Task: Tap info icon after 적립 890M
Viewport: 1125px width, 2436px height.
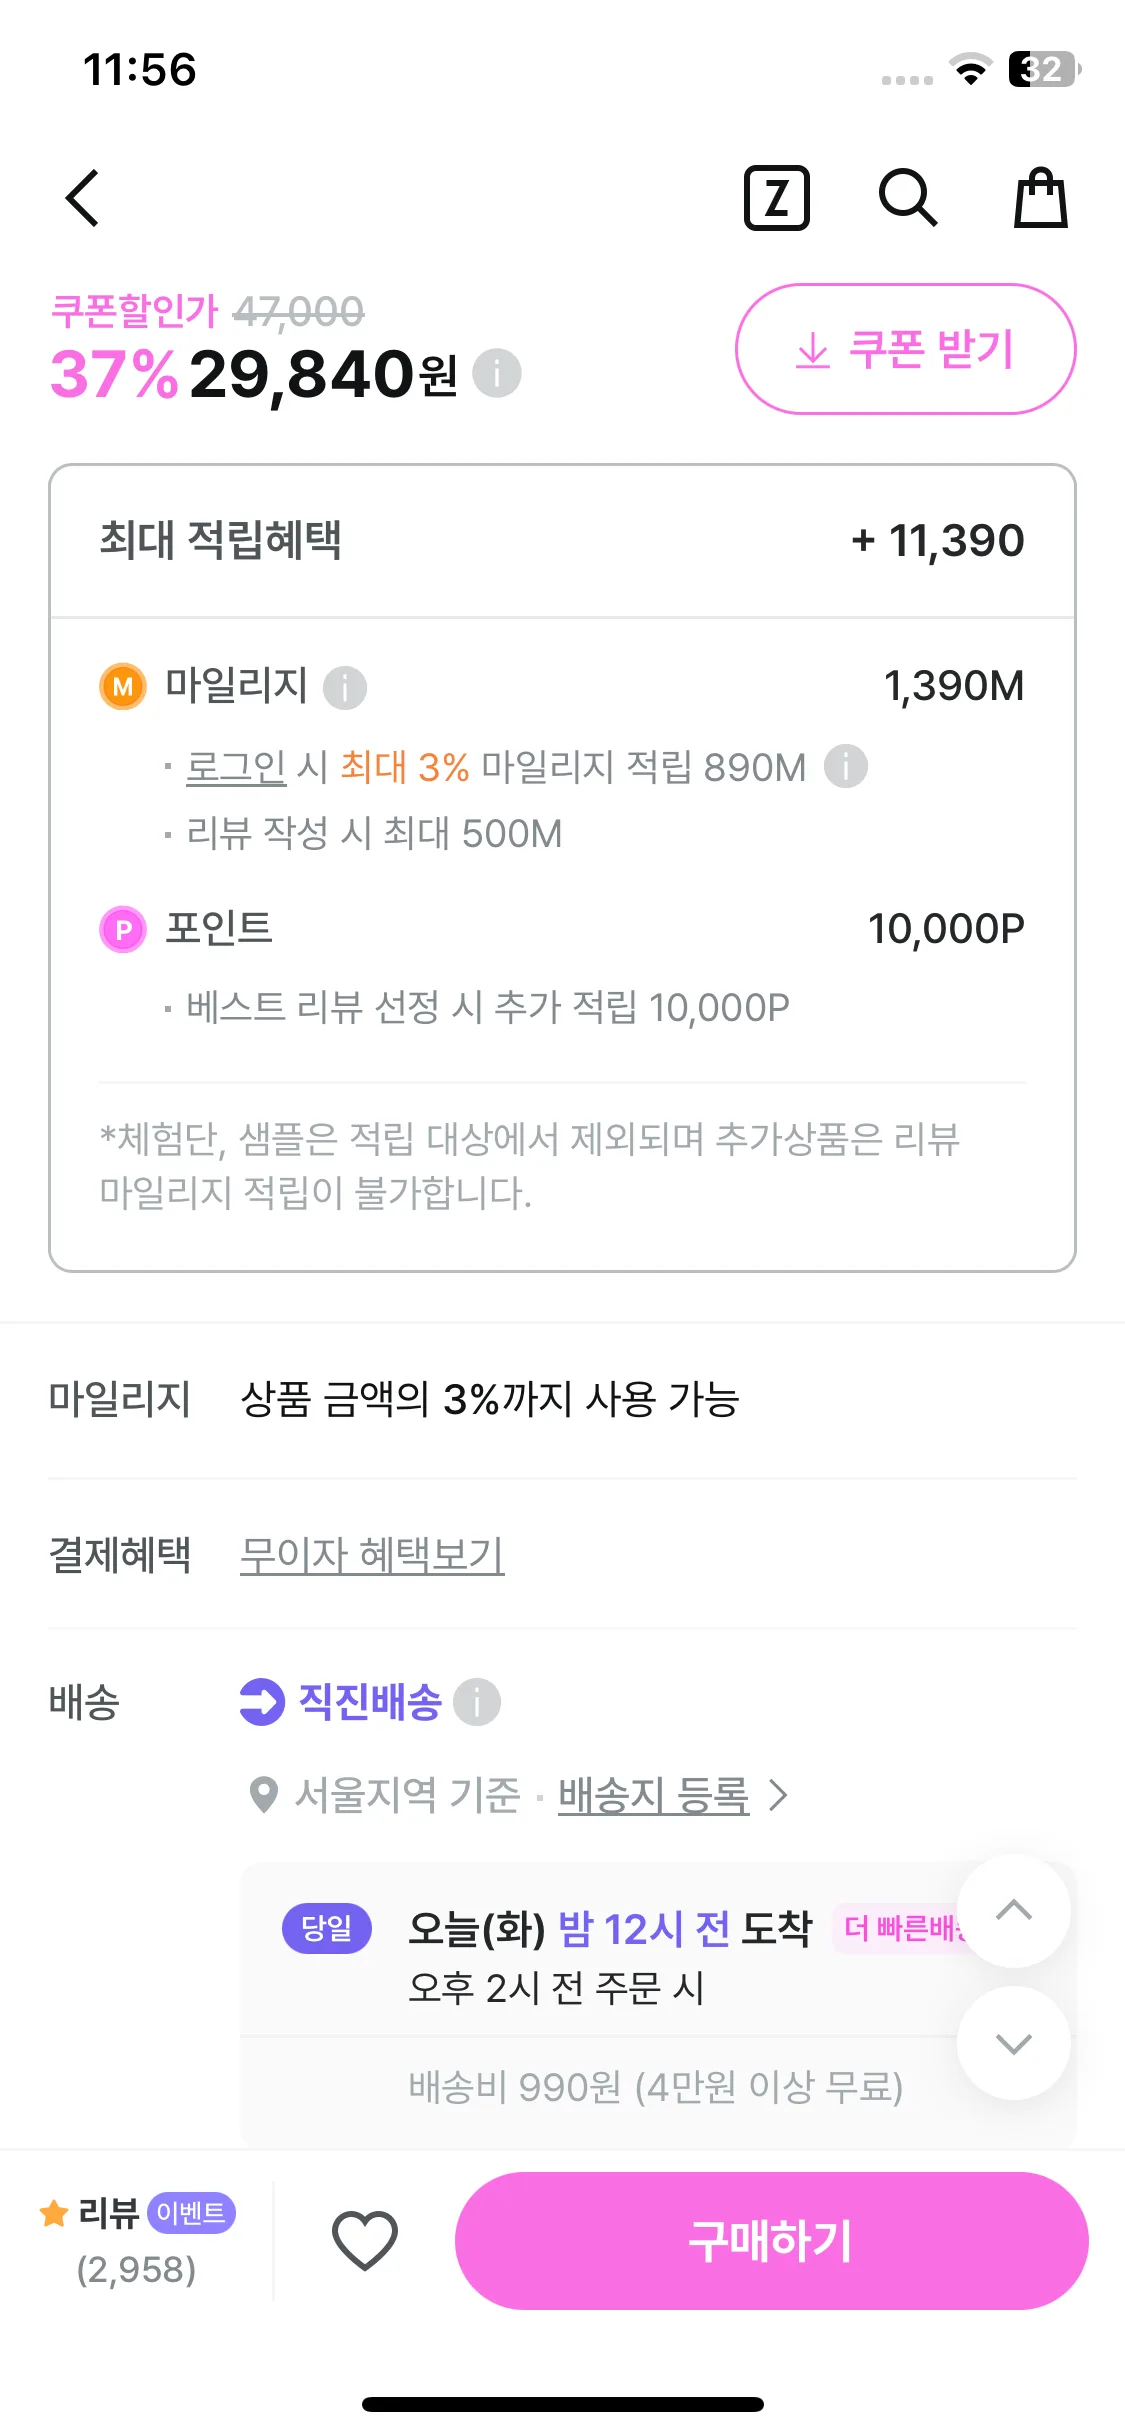Action: click(x=846, y=767)
